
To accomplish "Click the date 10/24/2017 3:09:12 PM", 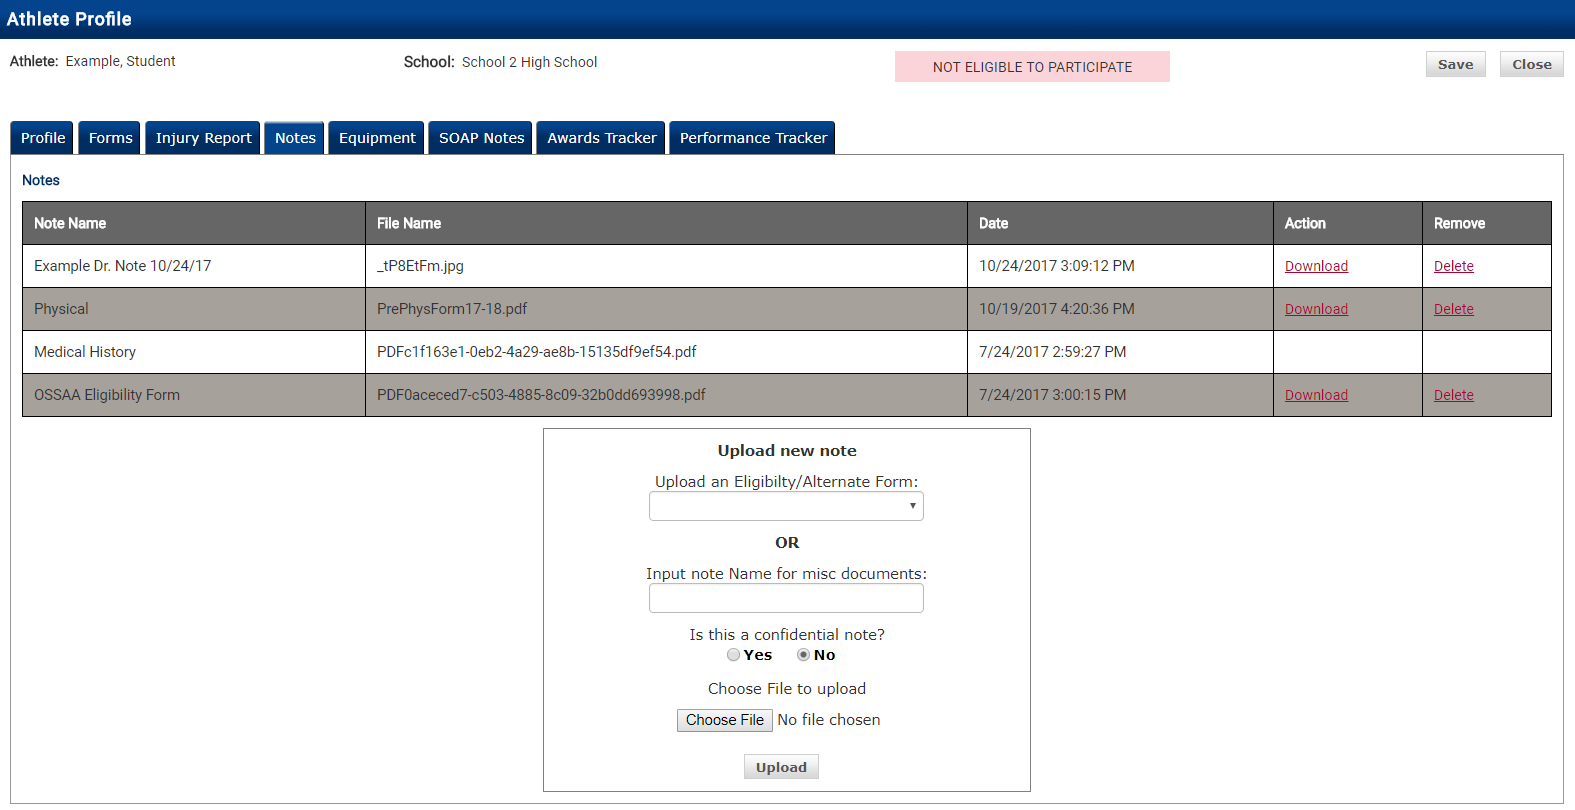I will coord(1056,266).
